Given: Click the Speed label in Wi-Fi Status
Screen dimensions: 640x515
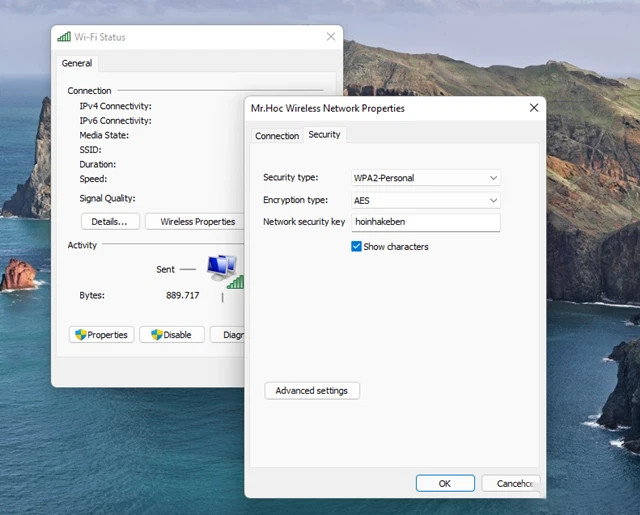Looking at the screenshot, I should coord(93,179).
